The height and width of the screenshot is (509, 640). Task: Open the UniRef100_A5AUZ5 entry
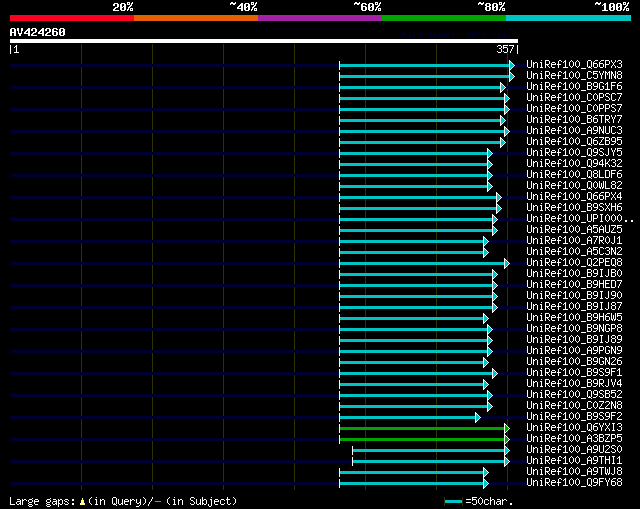[x=574, y=230]
